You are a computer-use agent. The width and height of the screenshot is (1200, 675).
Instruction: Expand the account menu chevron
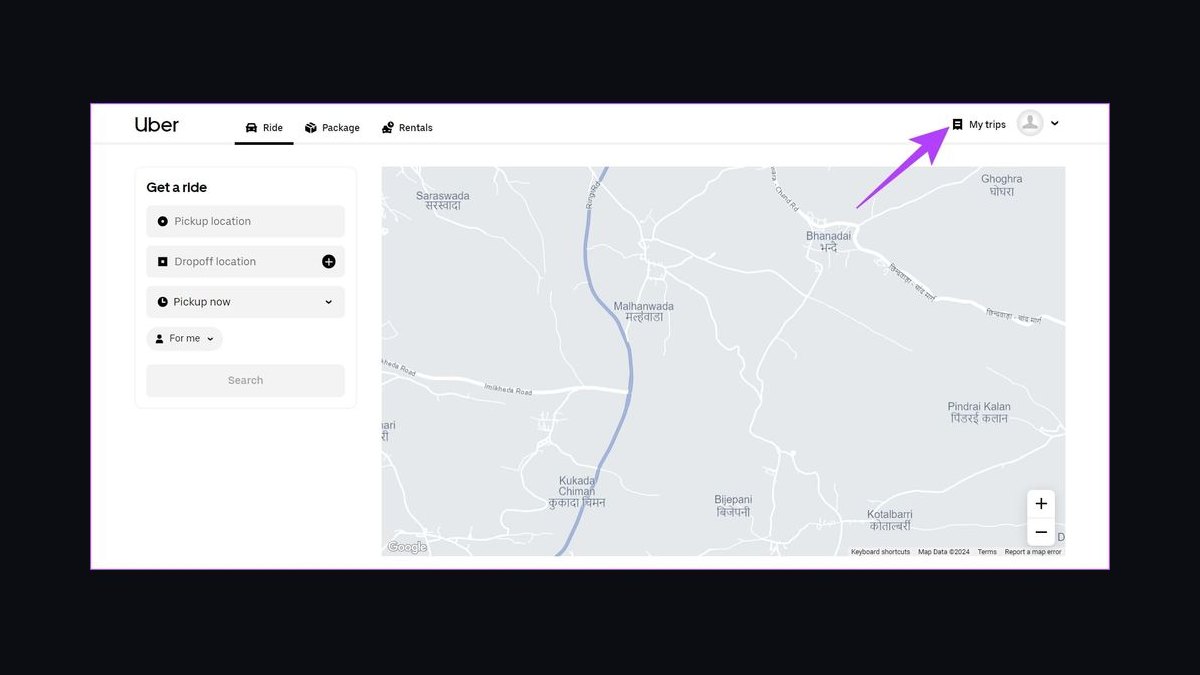(1054, 123)
